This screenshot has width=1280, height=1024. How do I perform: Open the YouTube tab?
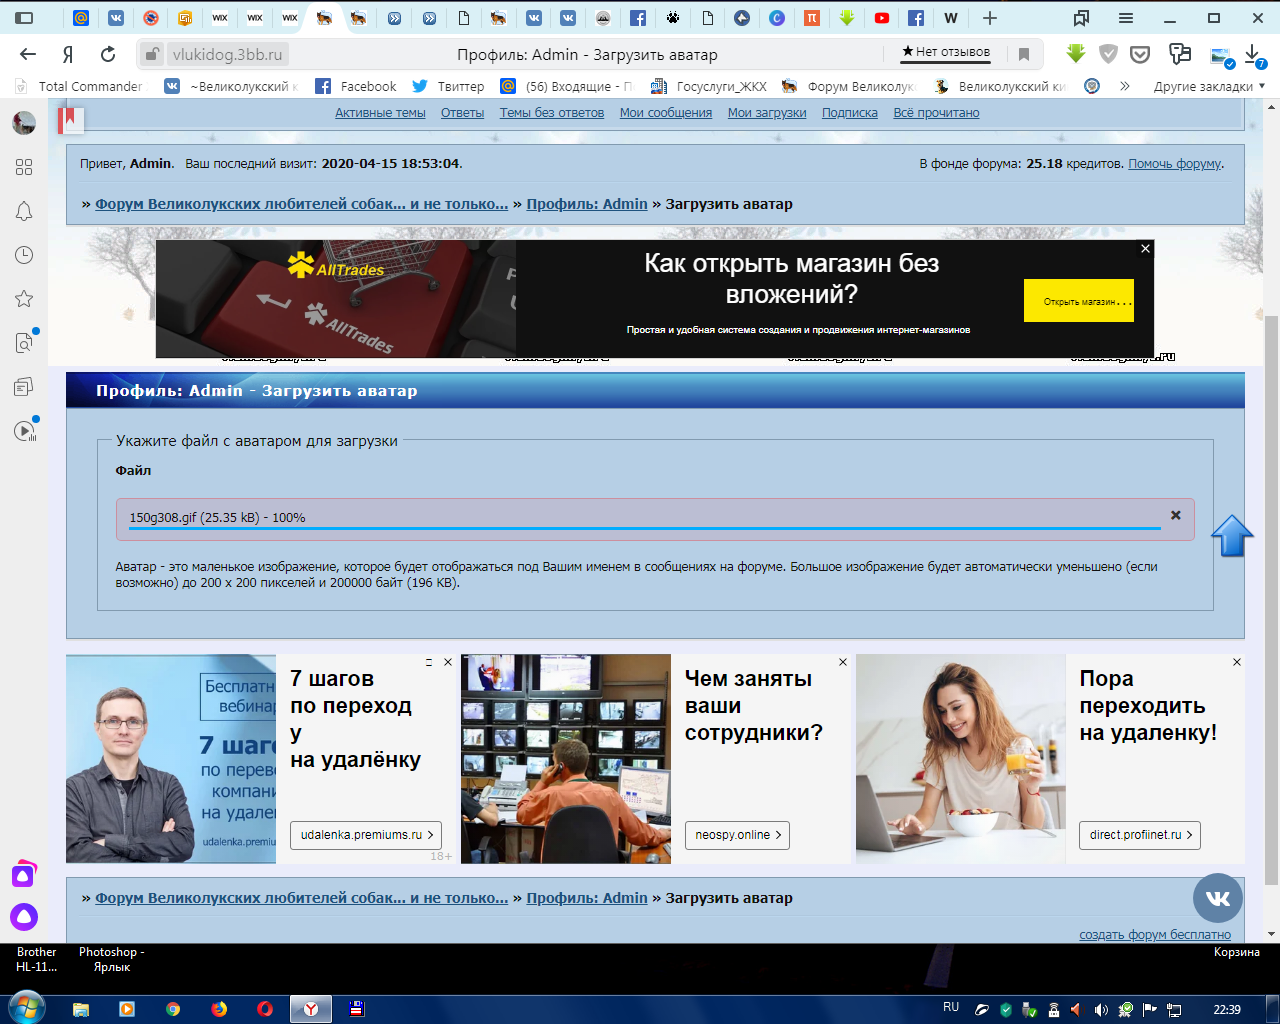click(881, 18)
